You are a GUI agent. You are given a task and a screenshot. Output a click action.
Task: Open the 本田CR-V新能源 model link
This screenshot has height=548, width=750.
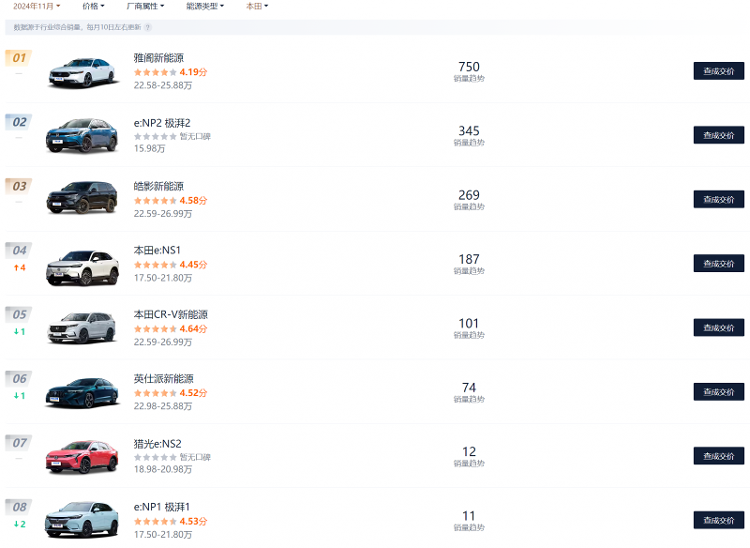[x=170, y=314]
